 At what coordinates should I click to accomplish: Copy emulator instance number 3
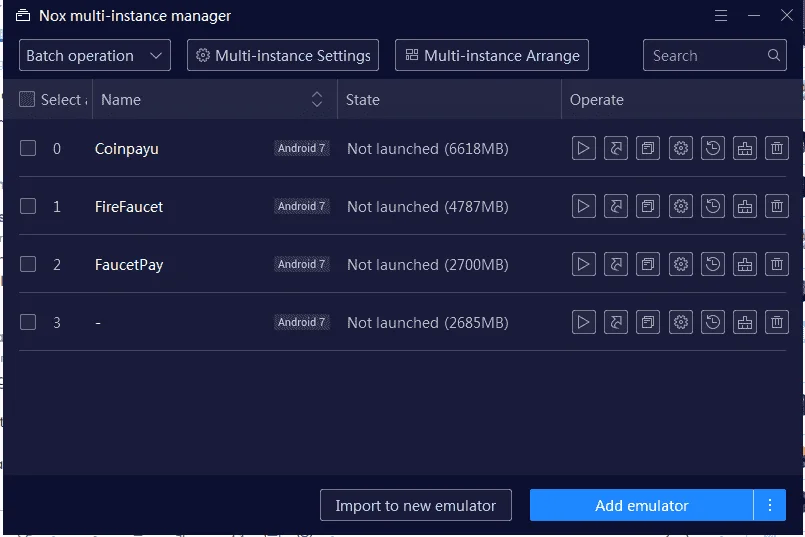pyautogui.click(x=648, y=322)
